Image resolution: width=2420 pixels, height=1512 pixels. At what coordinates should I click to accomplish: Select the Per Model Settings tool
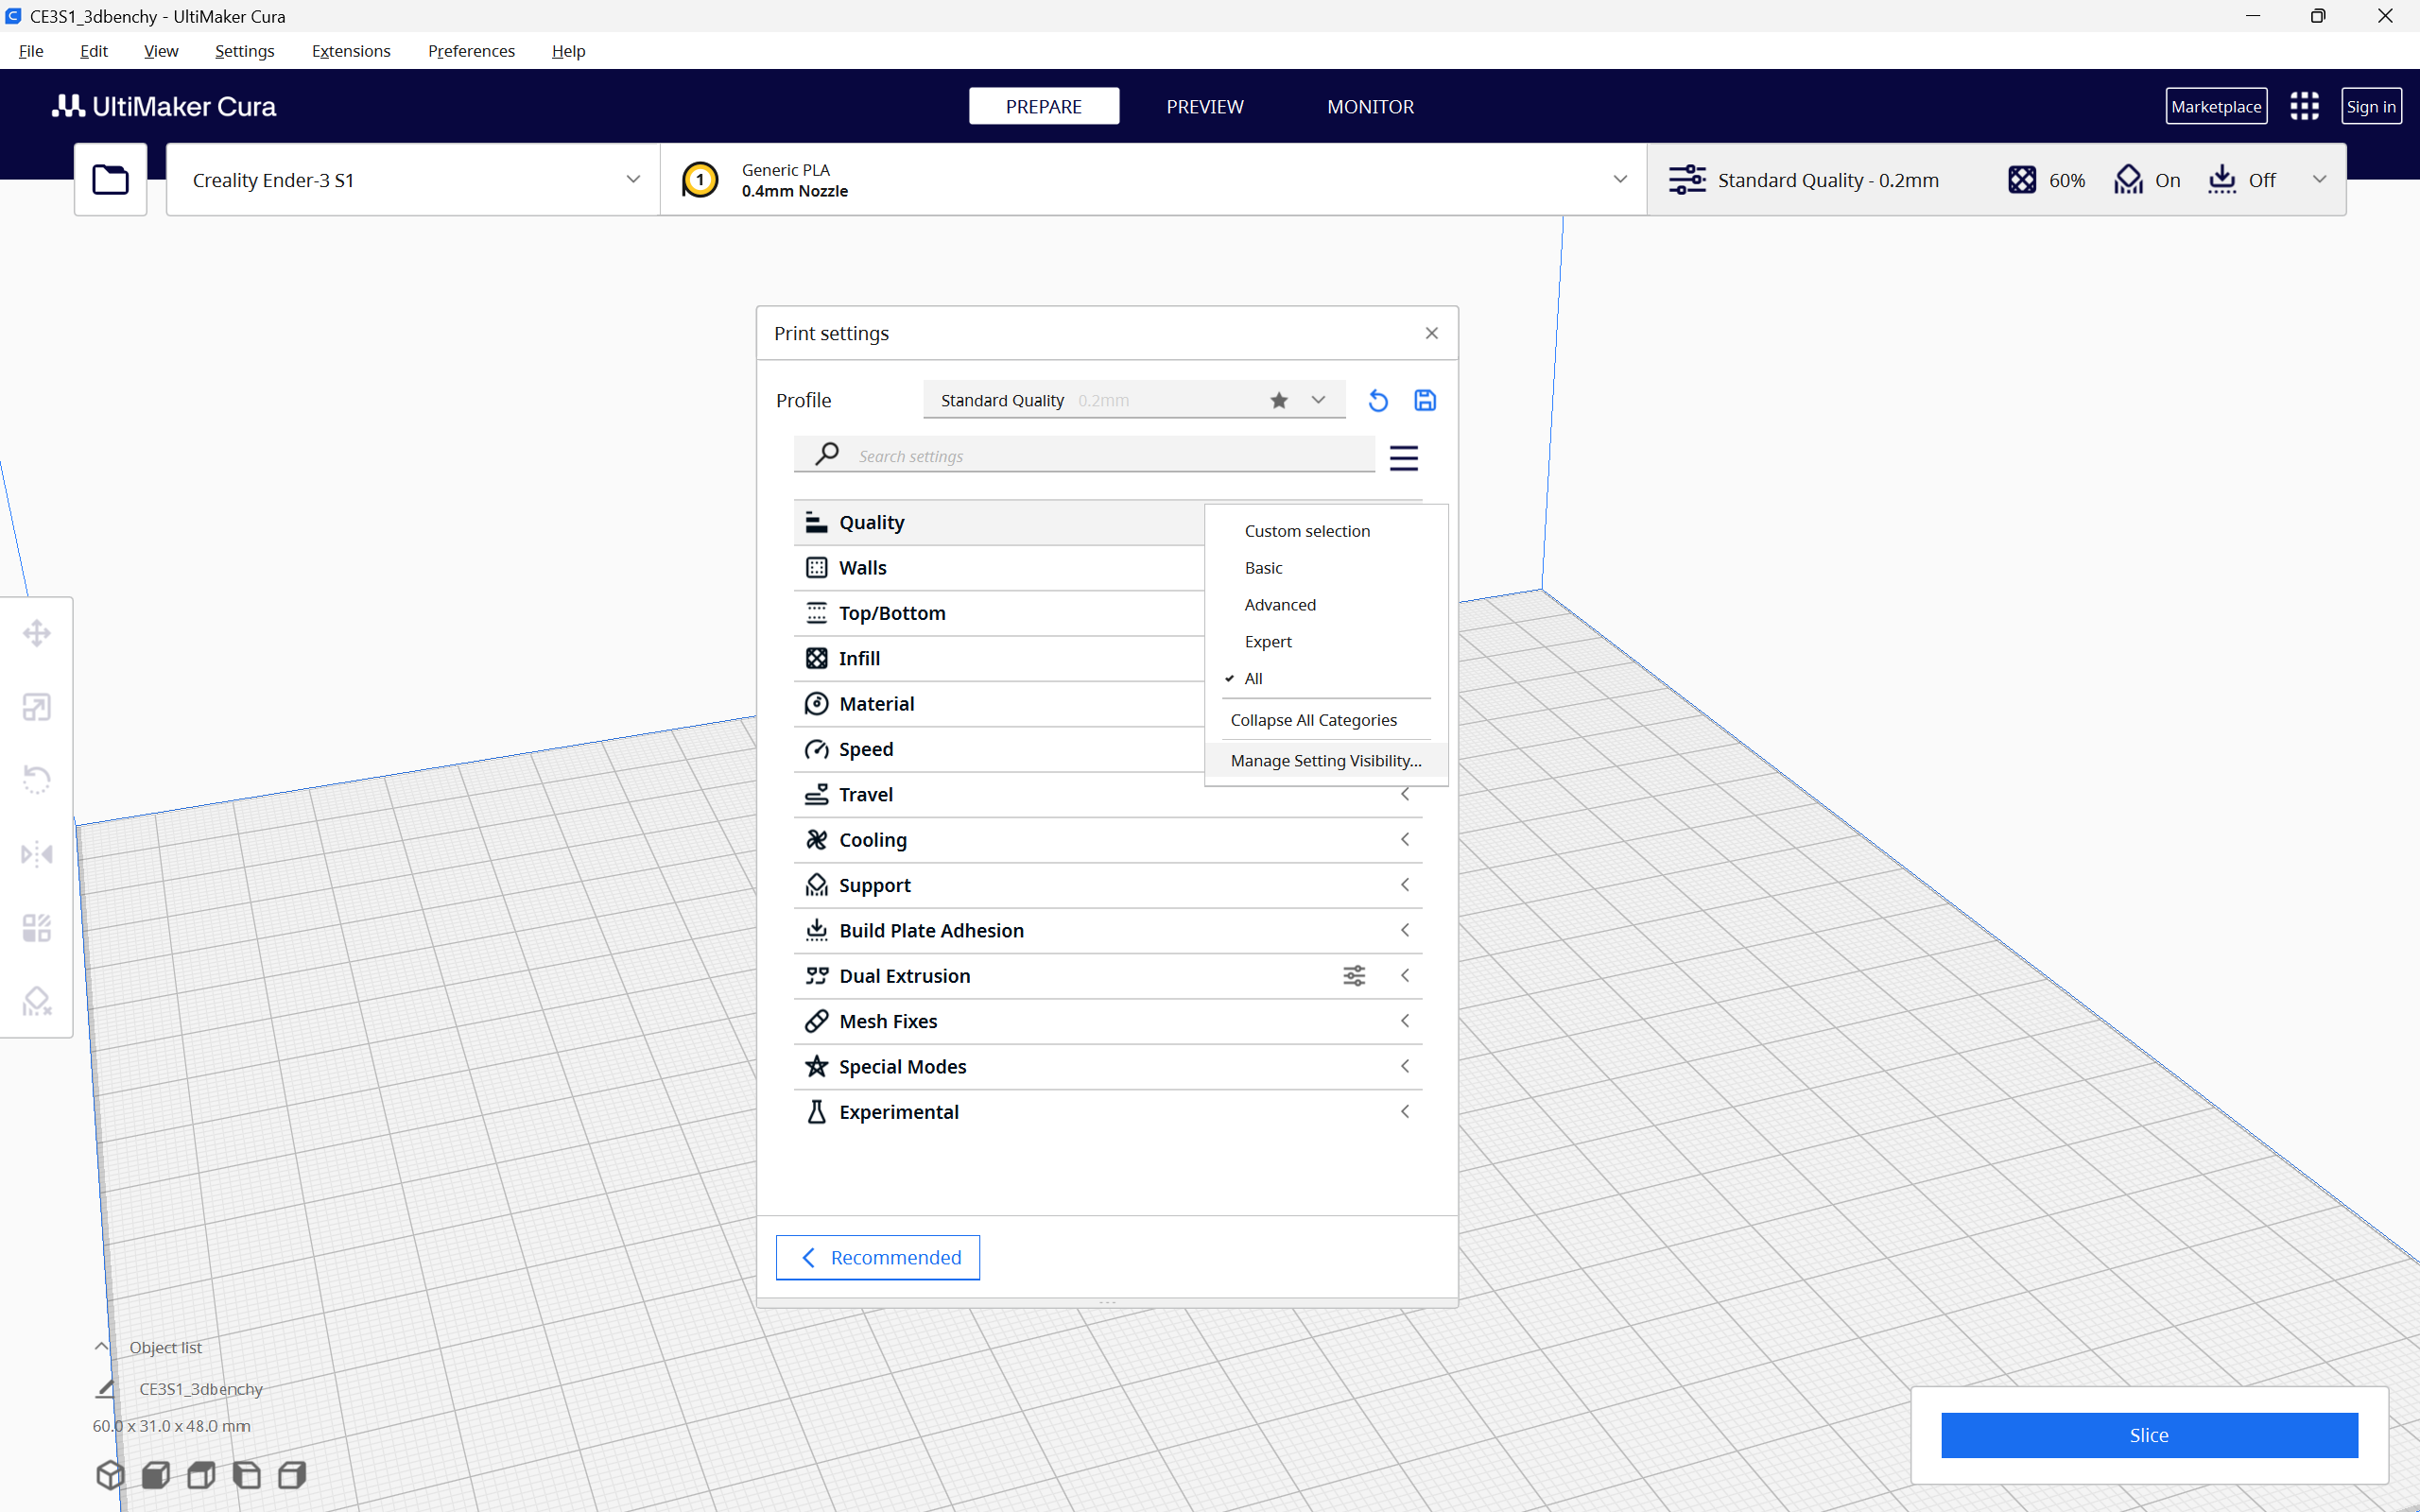point(37,928)
